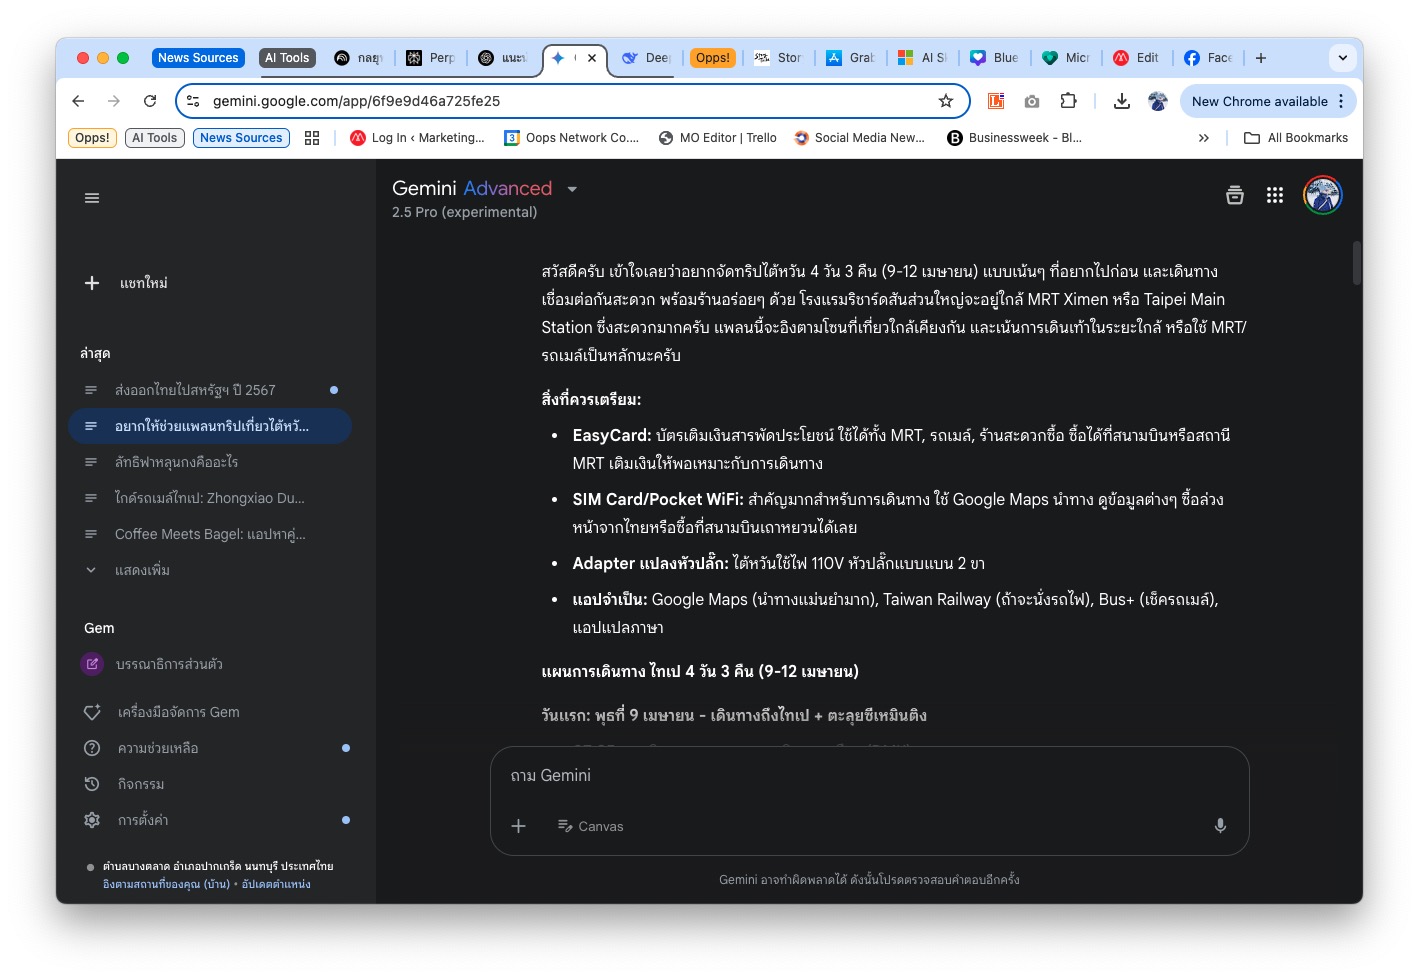Open chat ส่งออกไทยไปสหรัฐฯ ปี 2567

(210, 390)
